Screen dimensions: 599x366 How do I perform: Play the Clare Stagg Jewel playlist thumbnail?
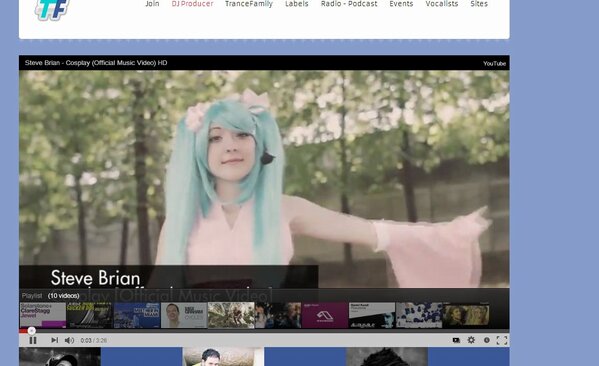coord(43,315)
